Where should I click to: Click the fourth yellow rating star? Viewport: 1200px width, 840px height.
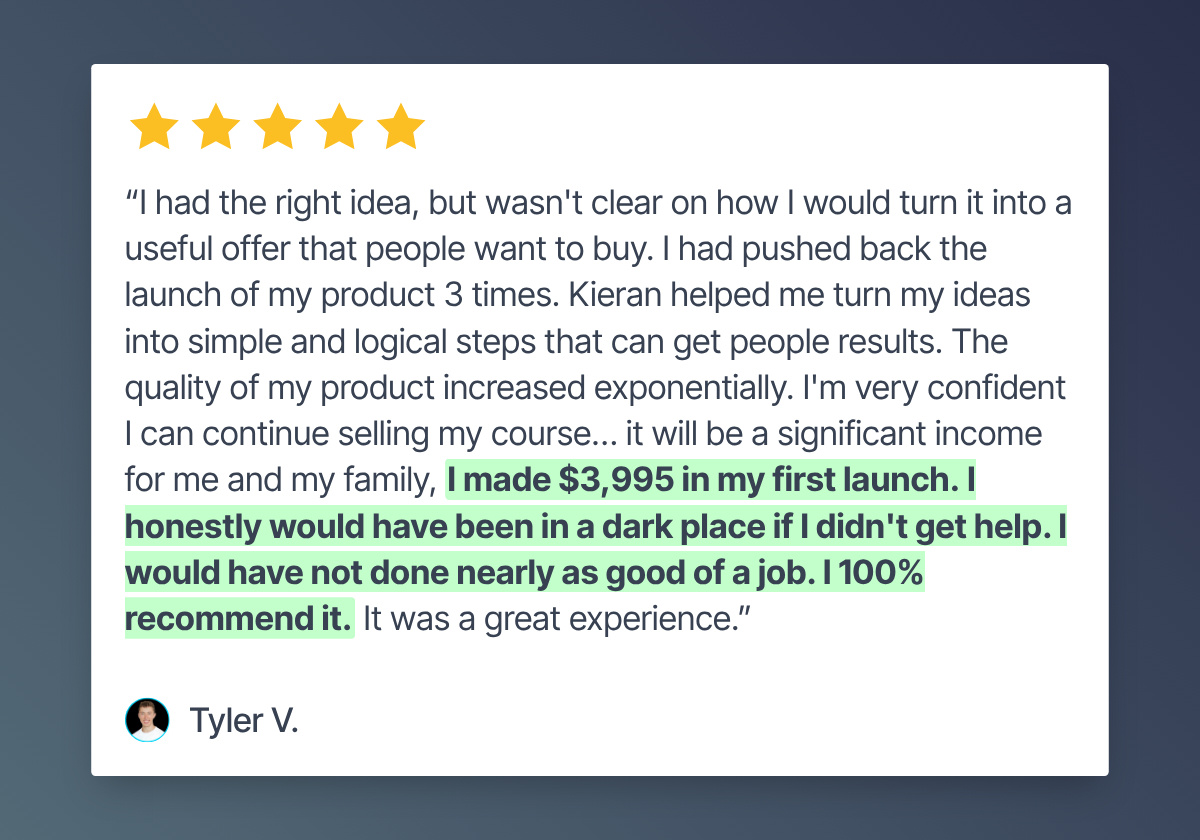(340, 127)
